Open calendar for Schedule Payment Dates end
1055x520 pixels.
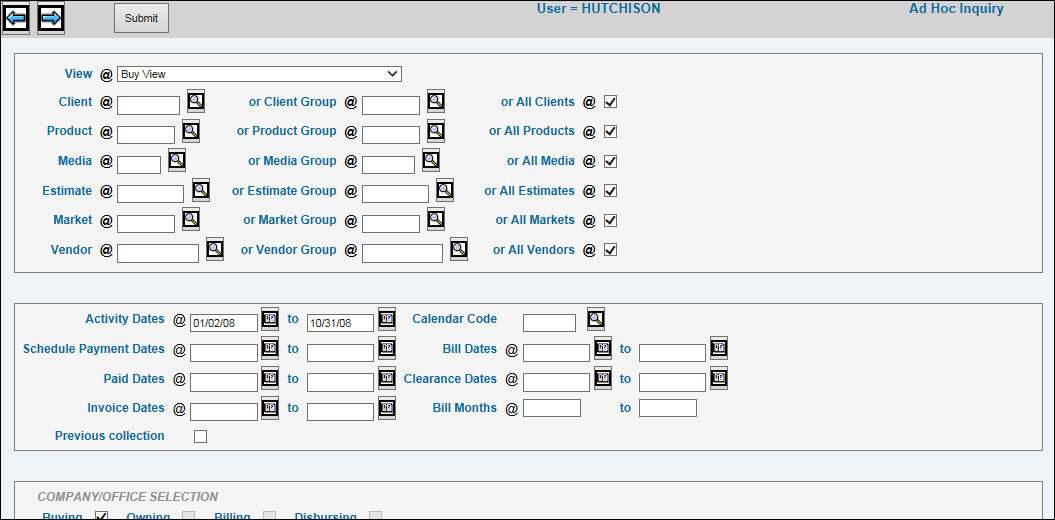(387, 348)
